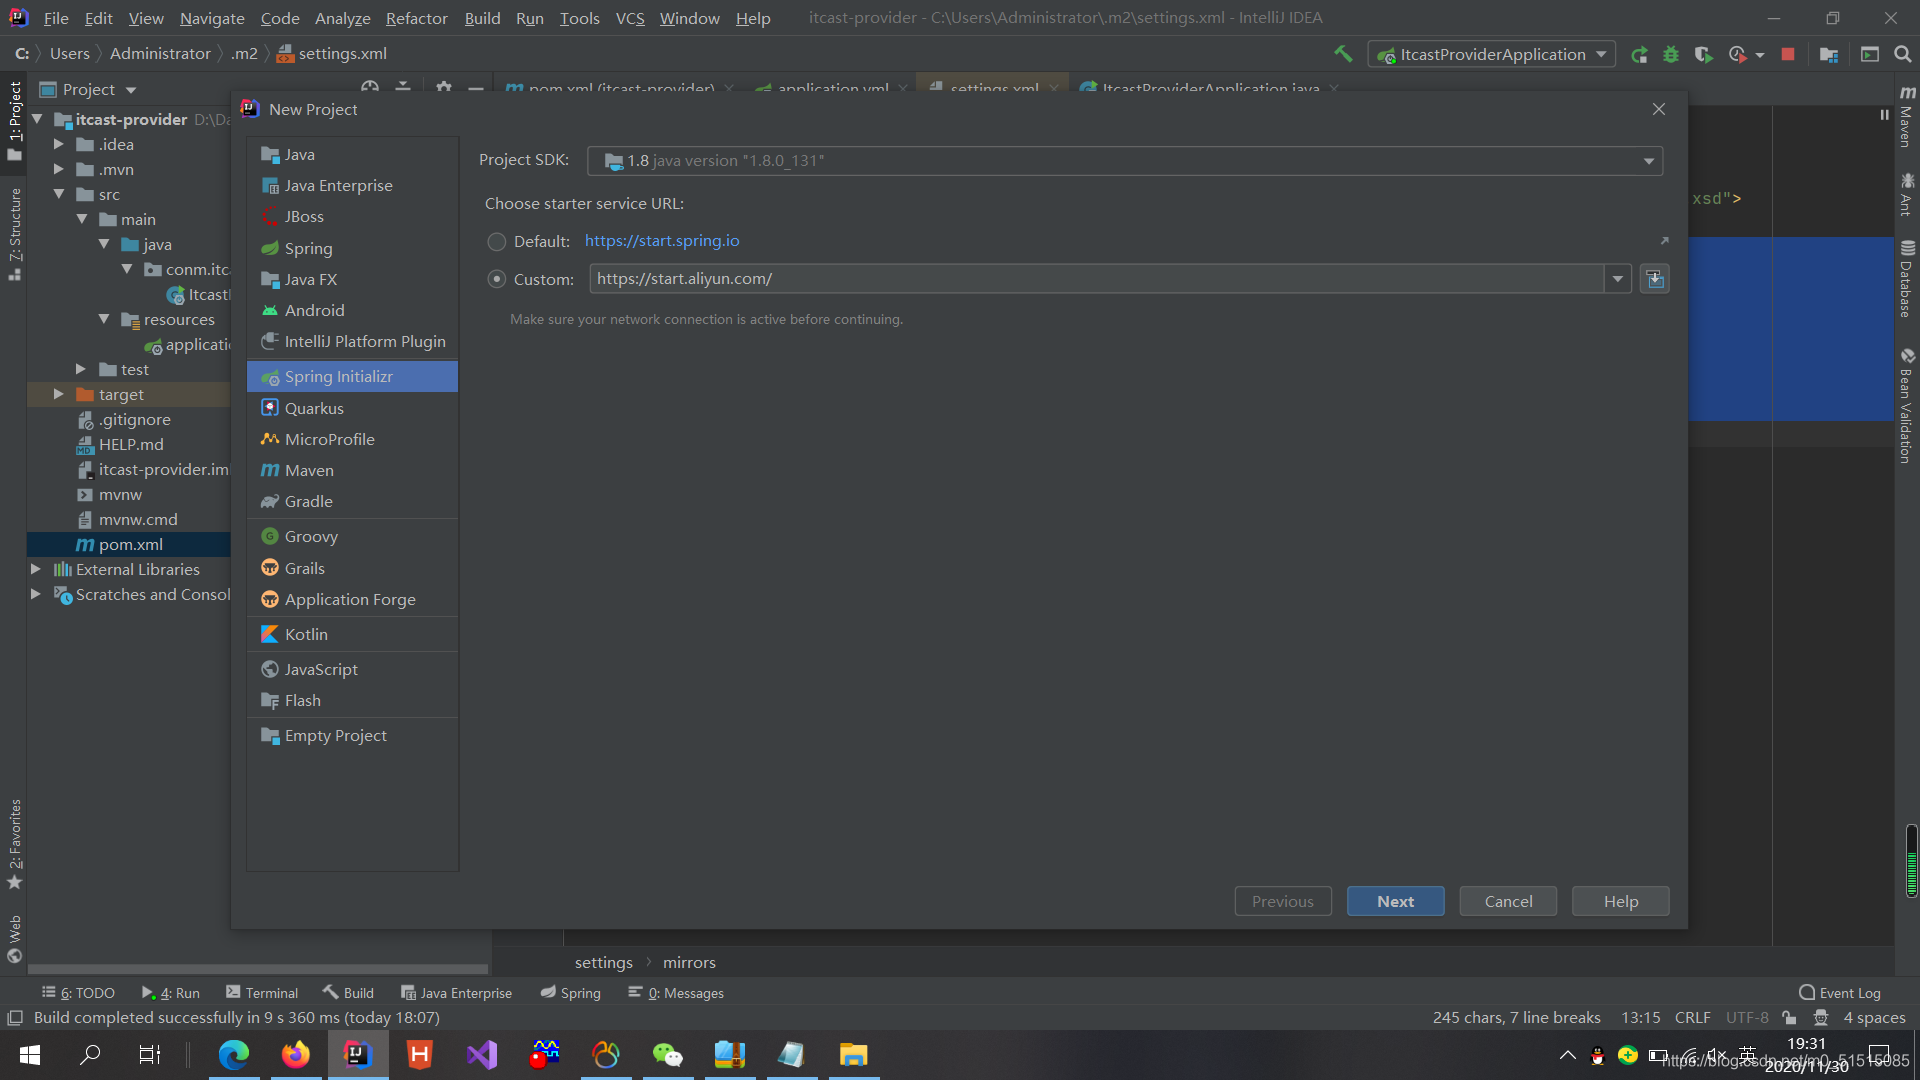Collapse the itcast-provider root node
This screenshot has width=1920, height=1080.
tap(37, 119)
